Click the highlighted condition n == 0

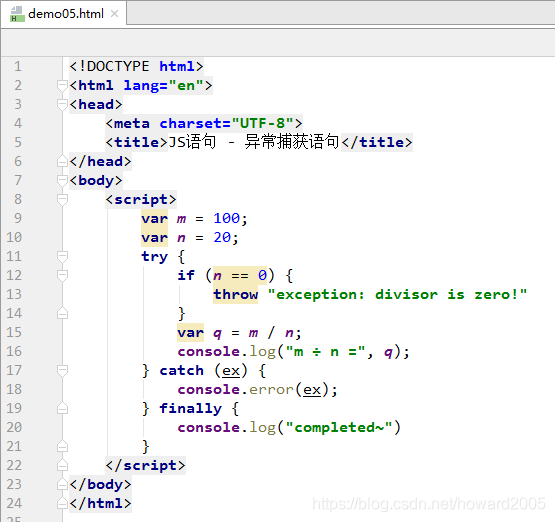pos(240,275)
